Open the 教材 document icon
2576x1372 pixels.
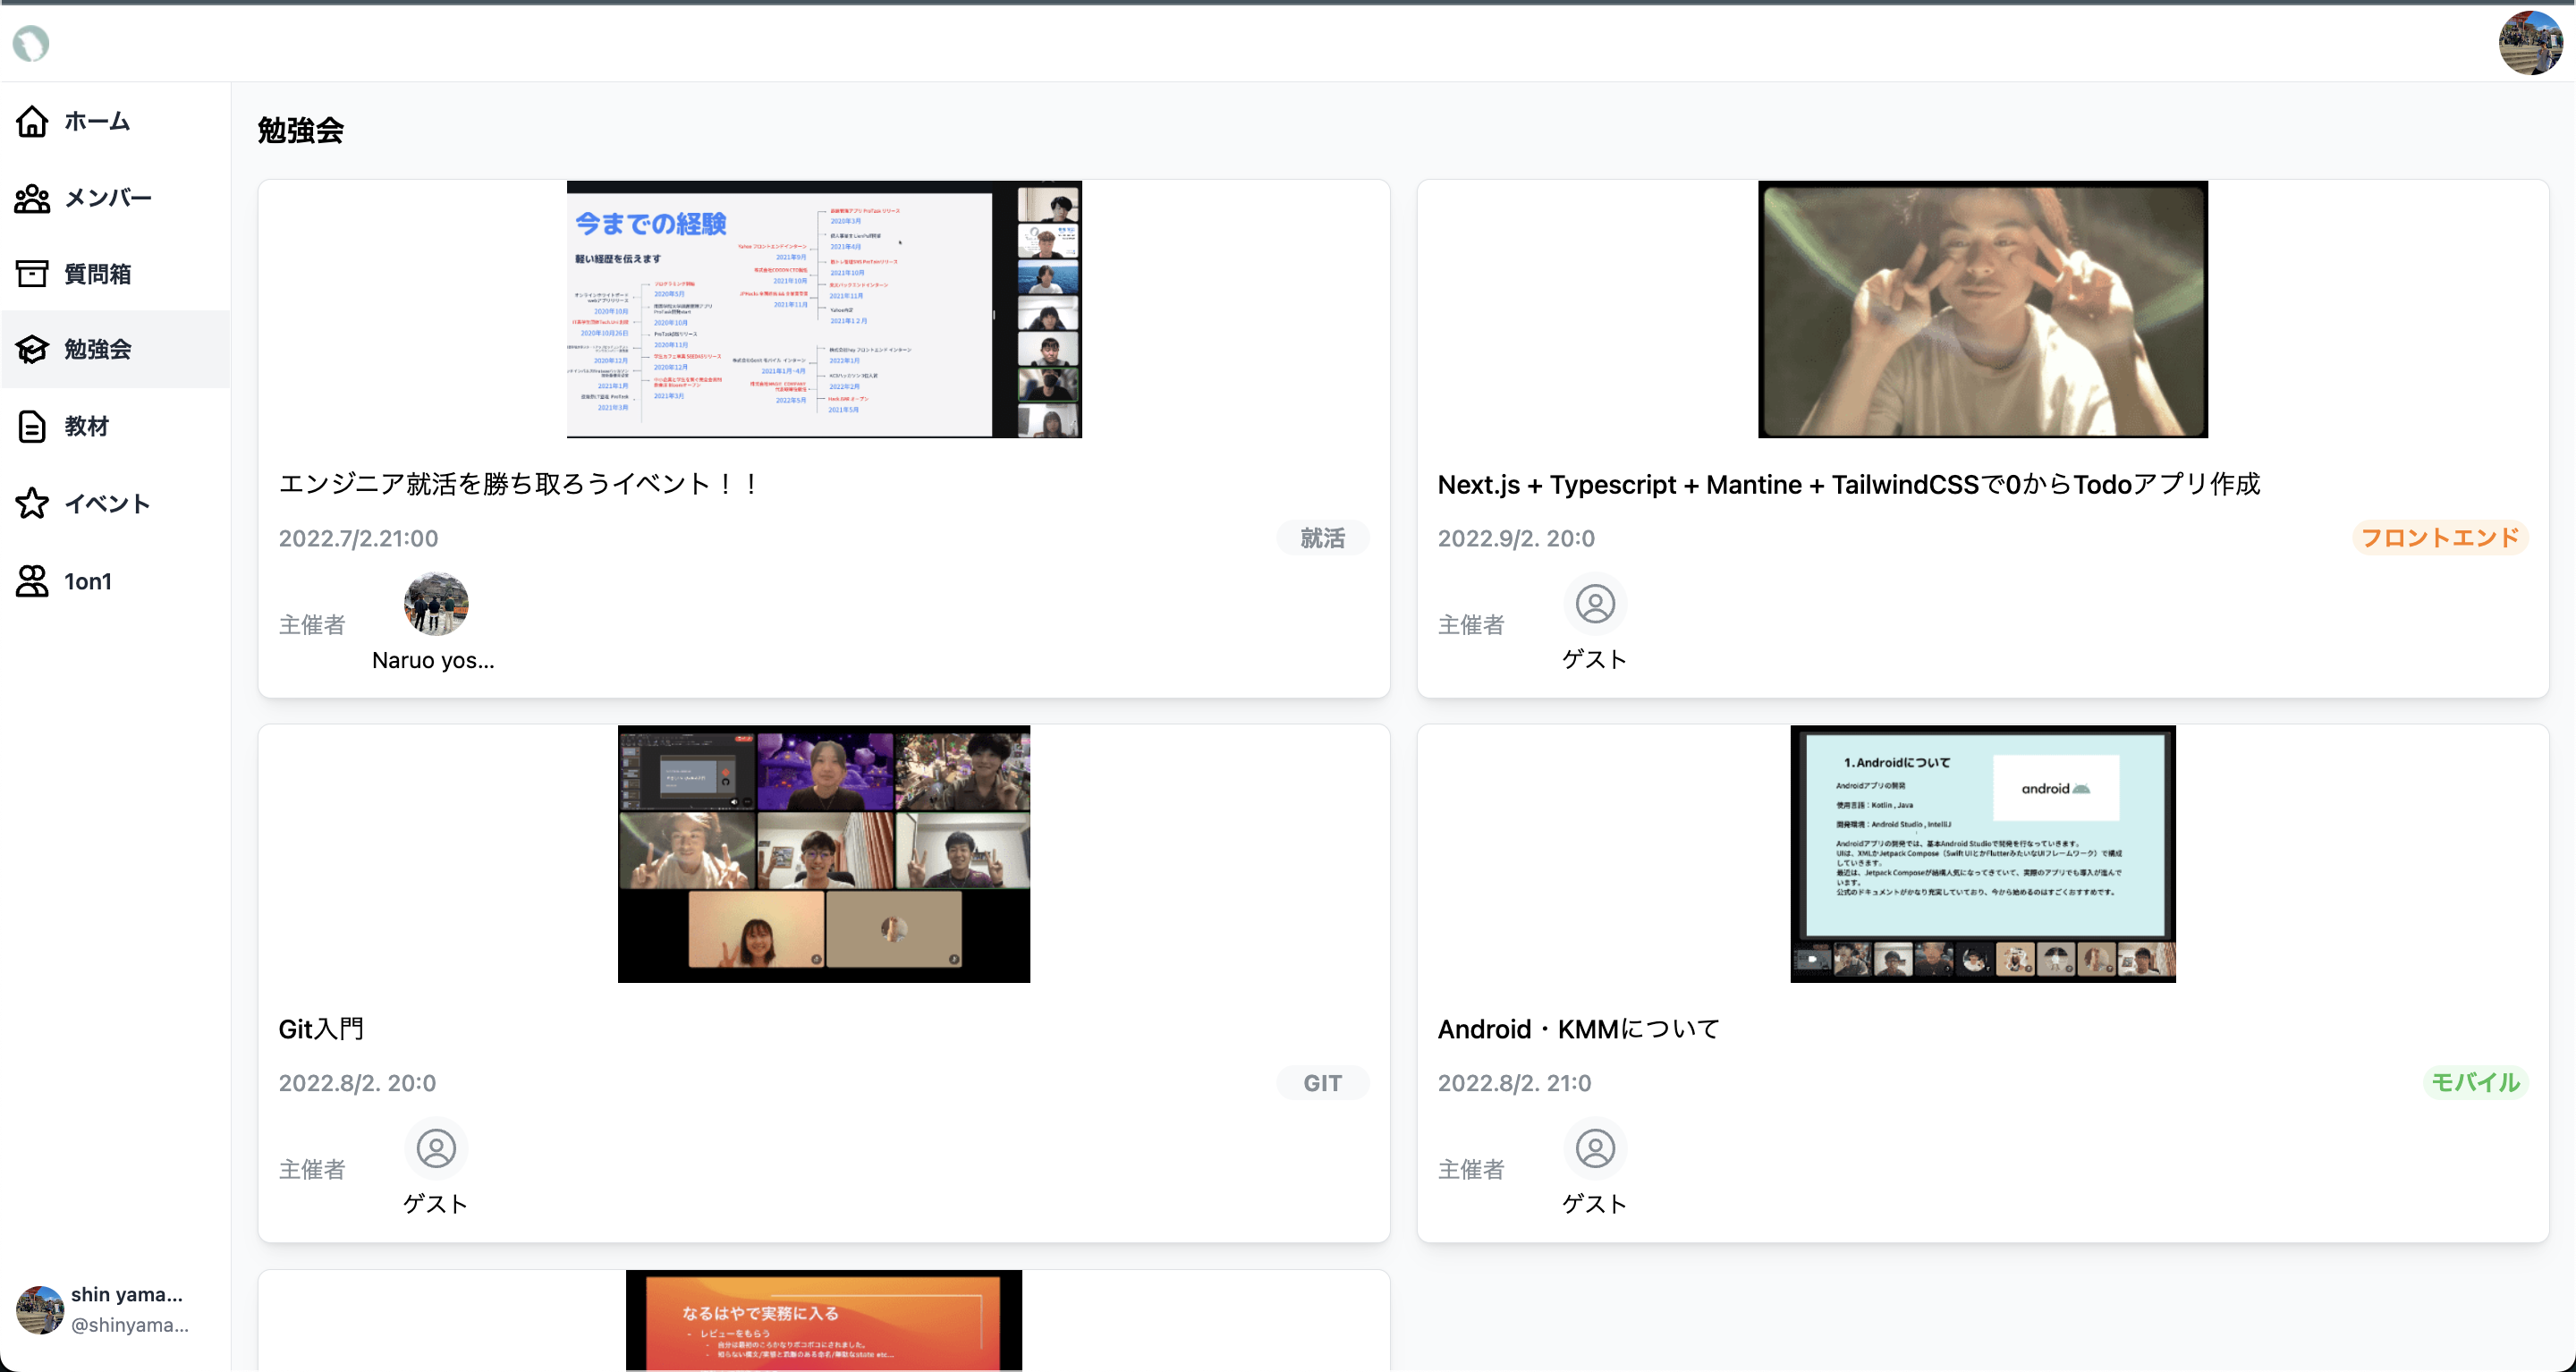pos(32,426)
